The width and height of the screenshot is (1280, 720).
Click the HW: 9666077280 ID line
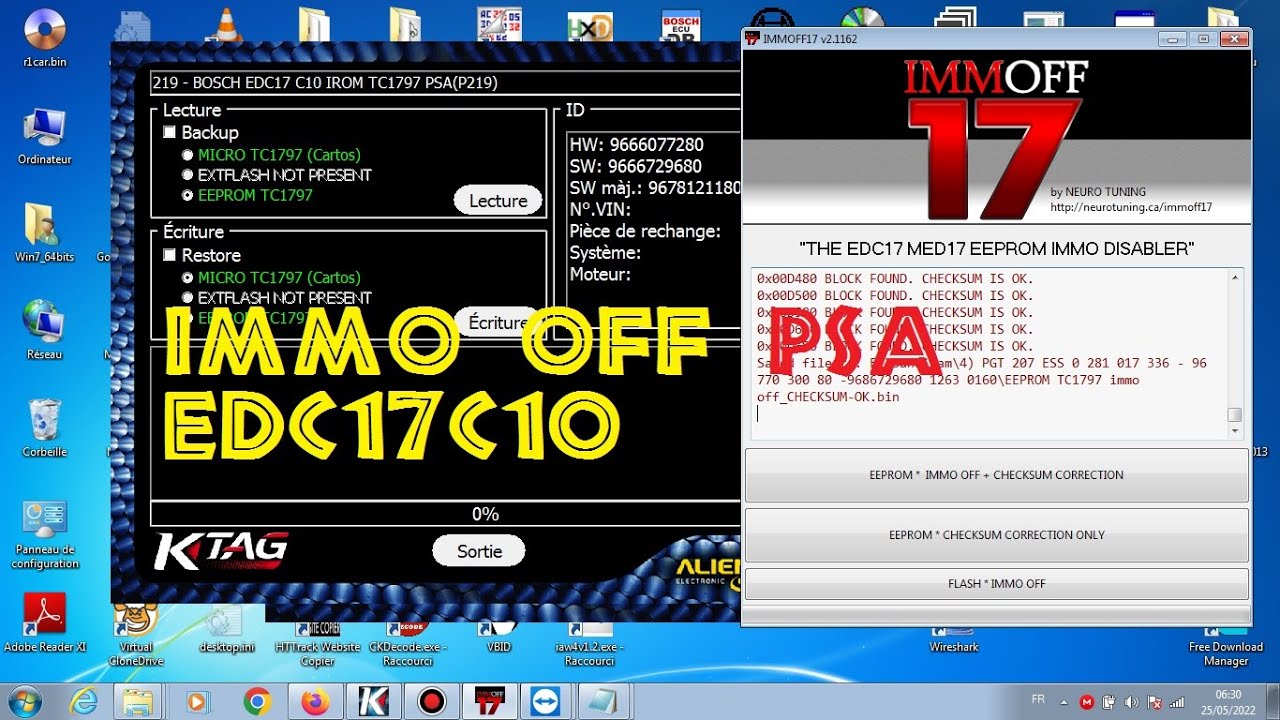point(636,145)
